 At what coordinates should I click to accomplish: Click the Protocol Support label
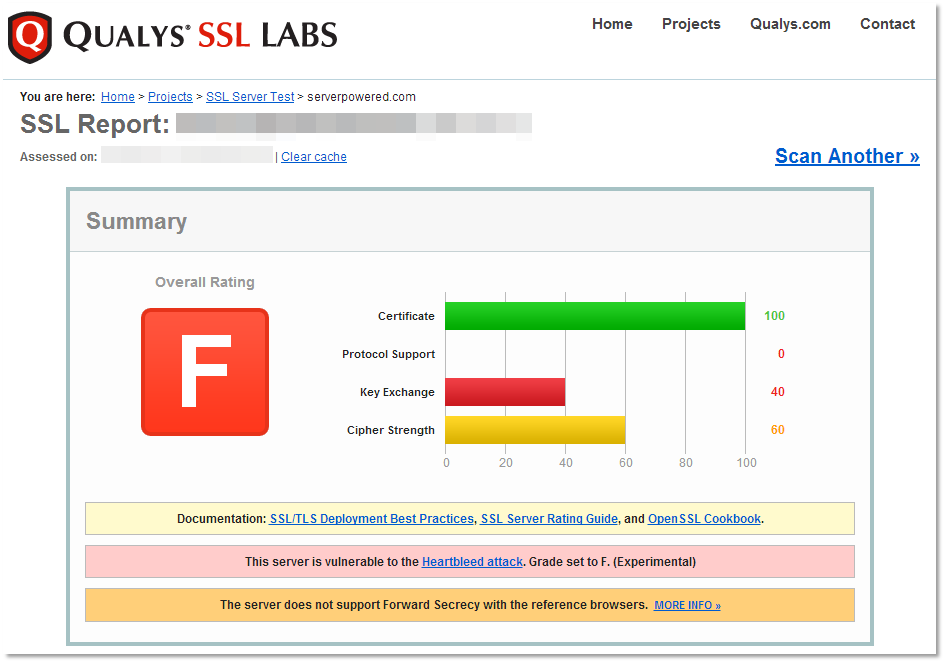(x=388, y=354)
